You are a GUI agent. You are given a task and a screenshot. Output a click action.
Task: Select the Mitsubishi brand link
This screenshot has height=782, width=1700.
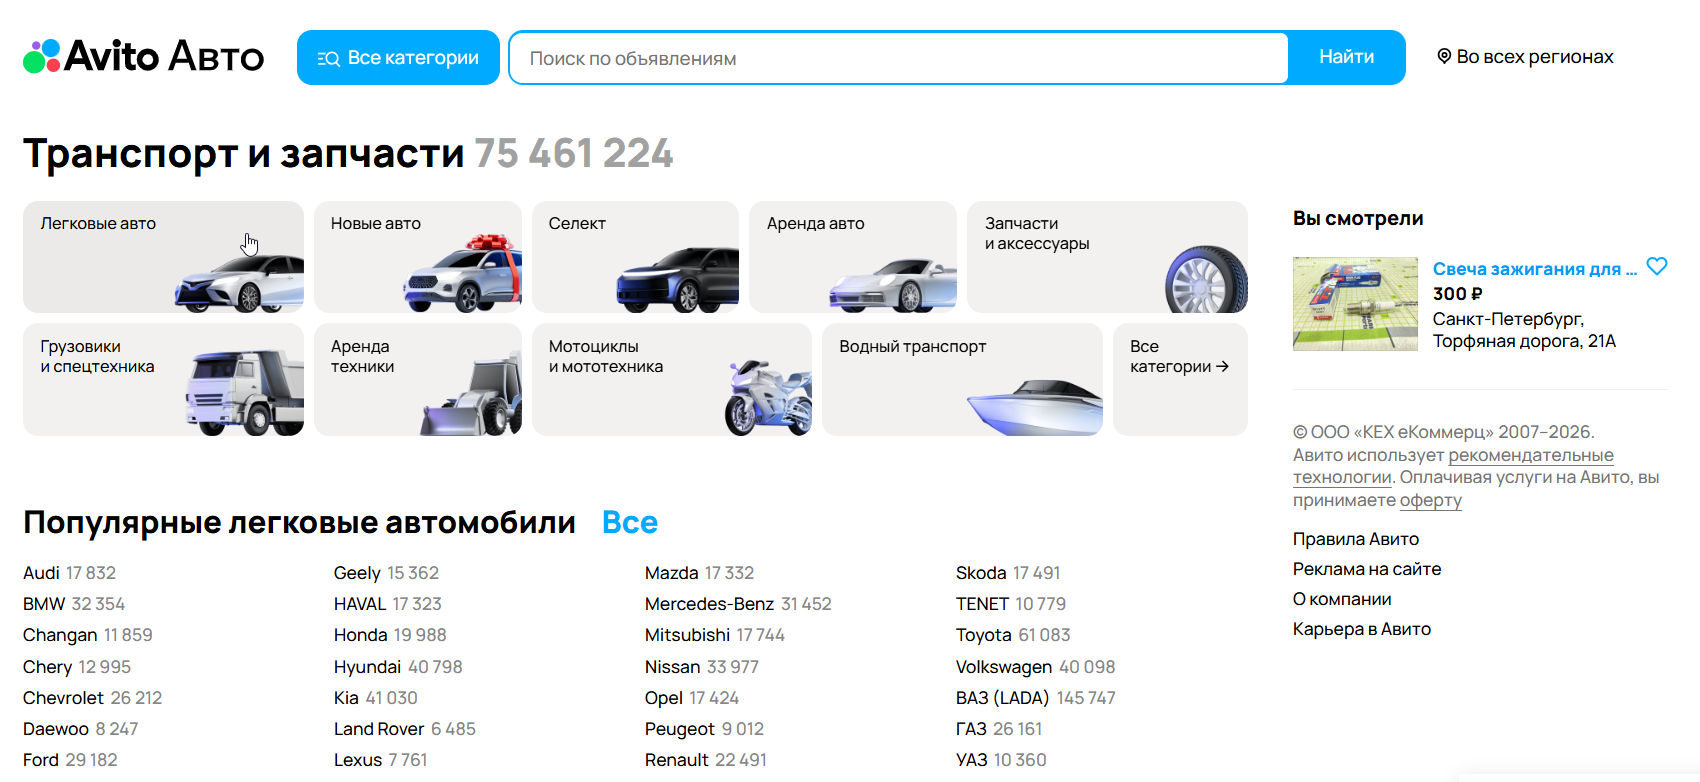[x=687, y=635]
